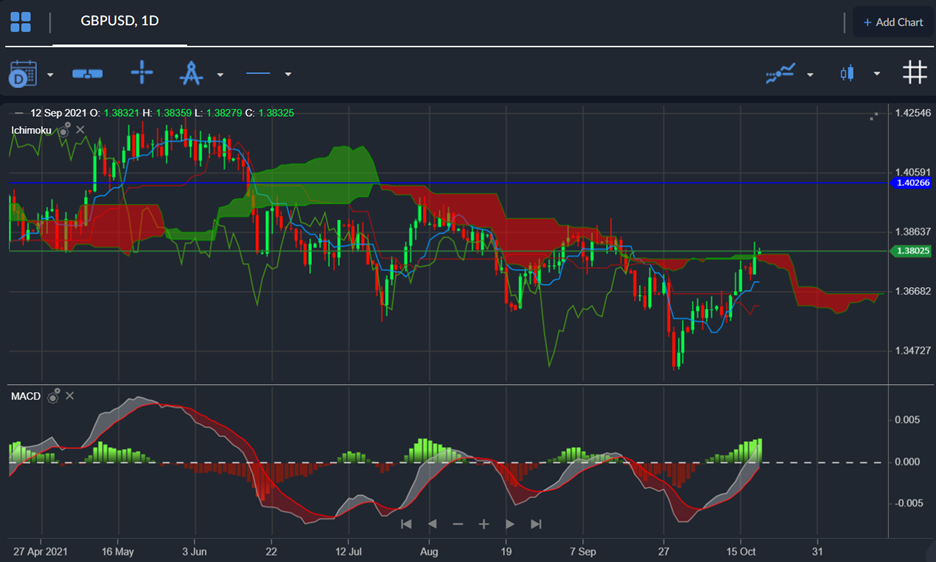Open the daily timeframe calendar icon

point(23,73)
